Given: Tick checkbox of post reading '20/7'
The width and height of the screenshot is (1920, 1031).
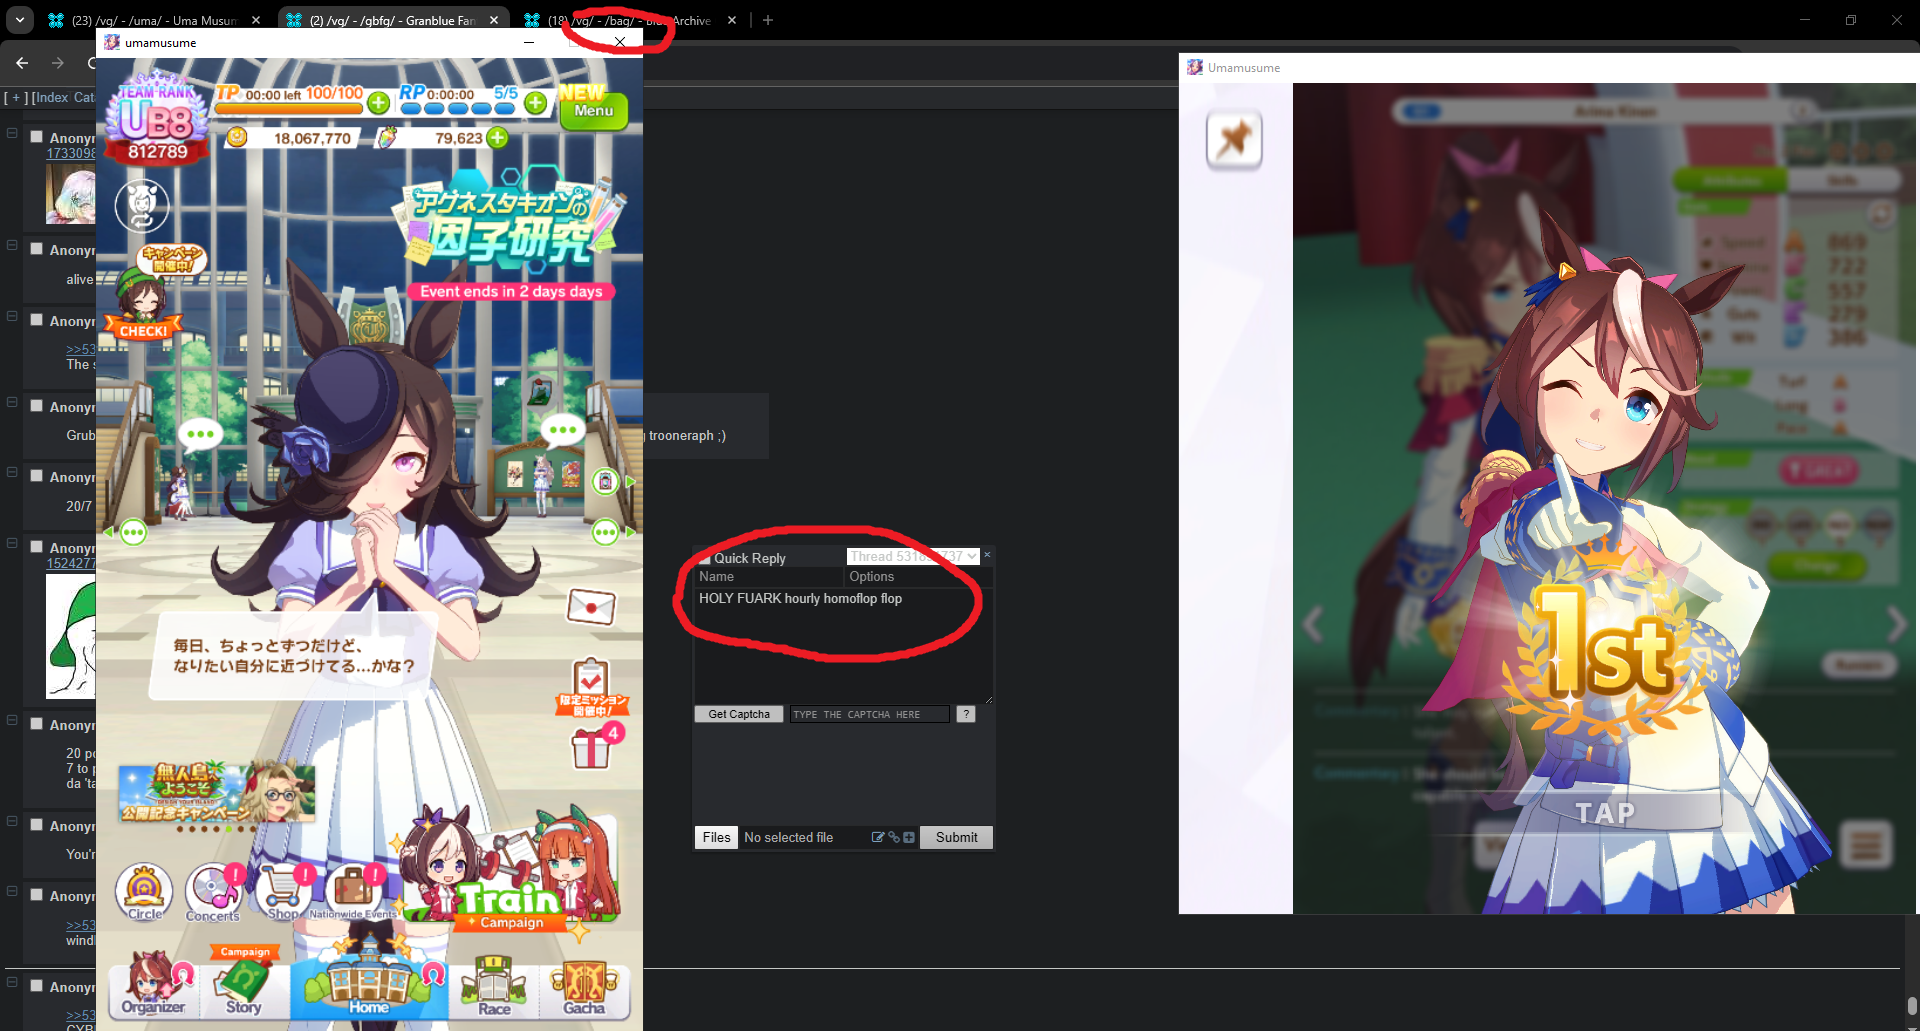Looking at the screenshot, I should coord(36,476).
